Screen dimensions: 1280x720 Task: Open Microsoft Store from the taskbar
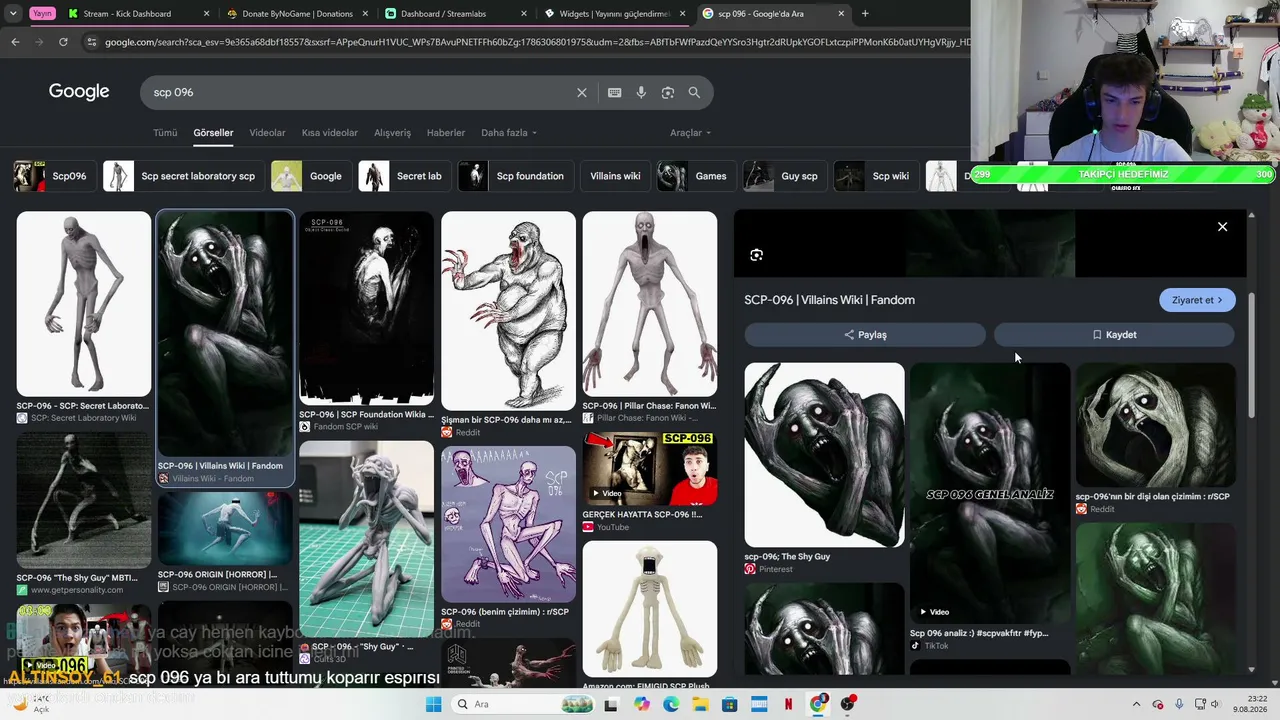click(730, 704)
